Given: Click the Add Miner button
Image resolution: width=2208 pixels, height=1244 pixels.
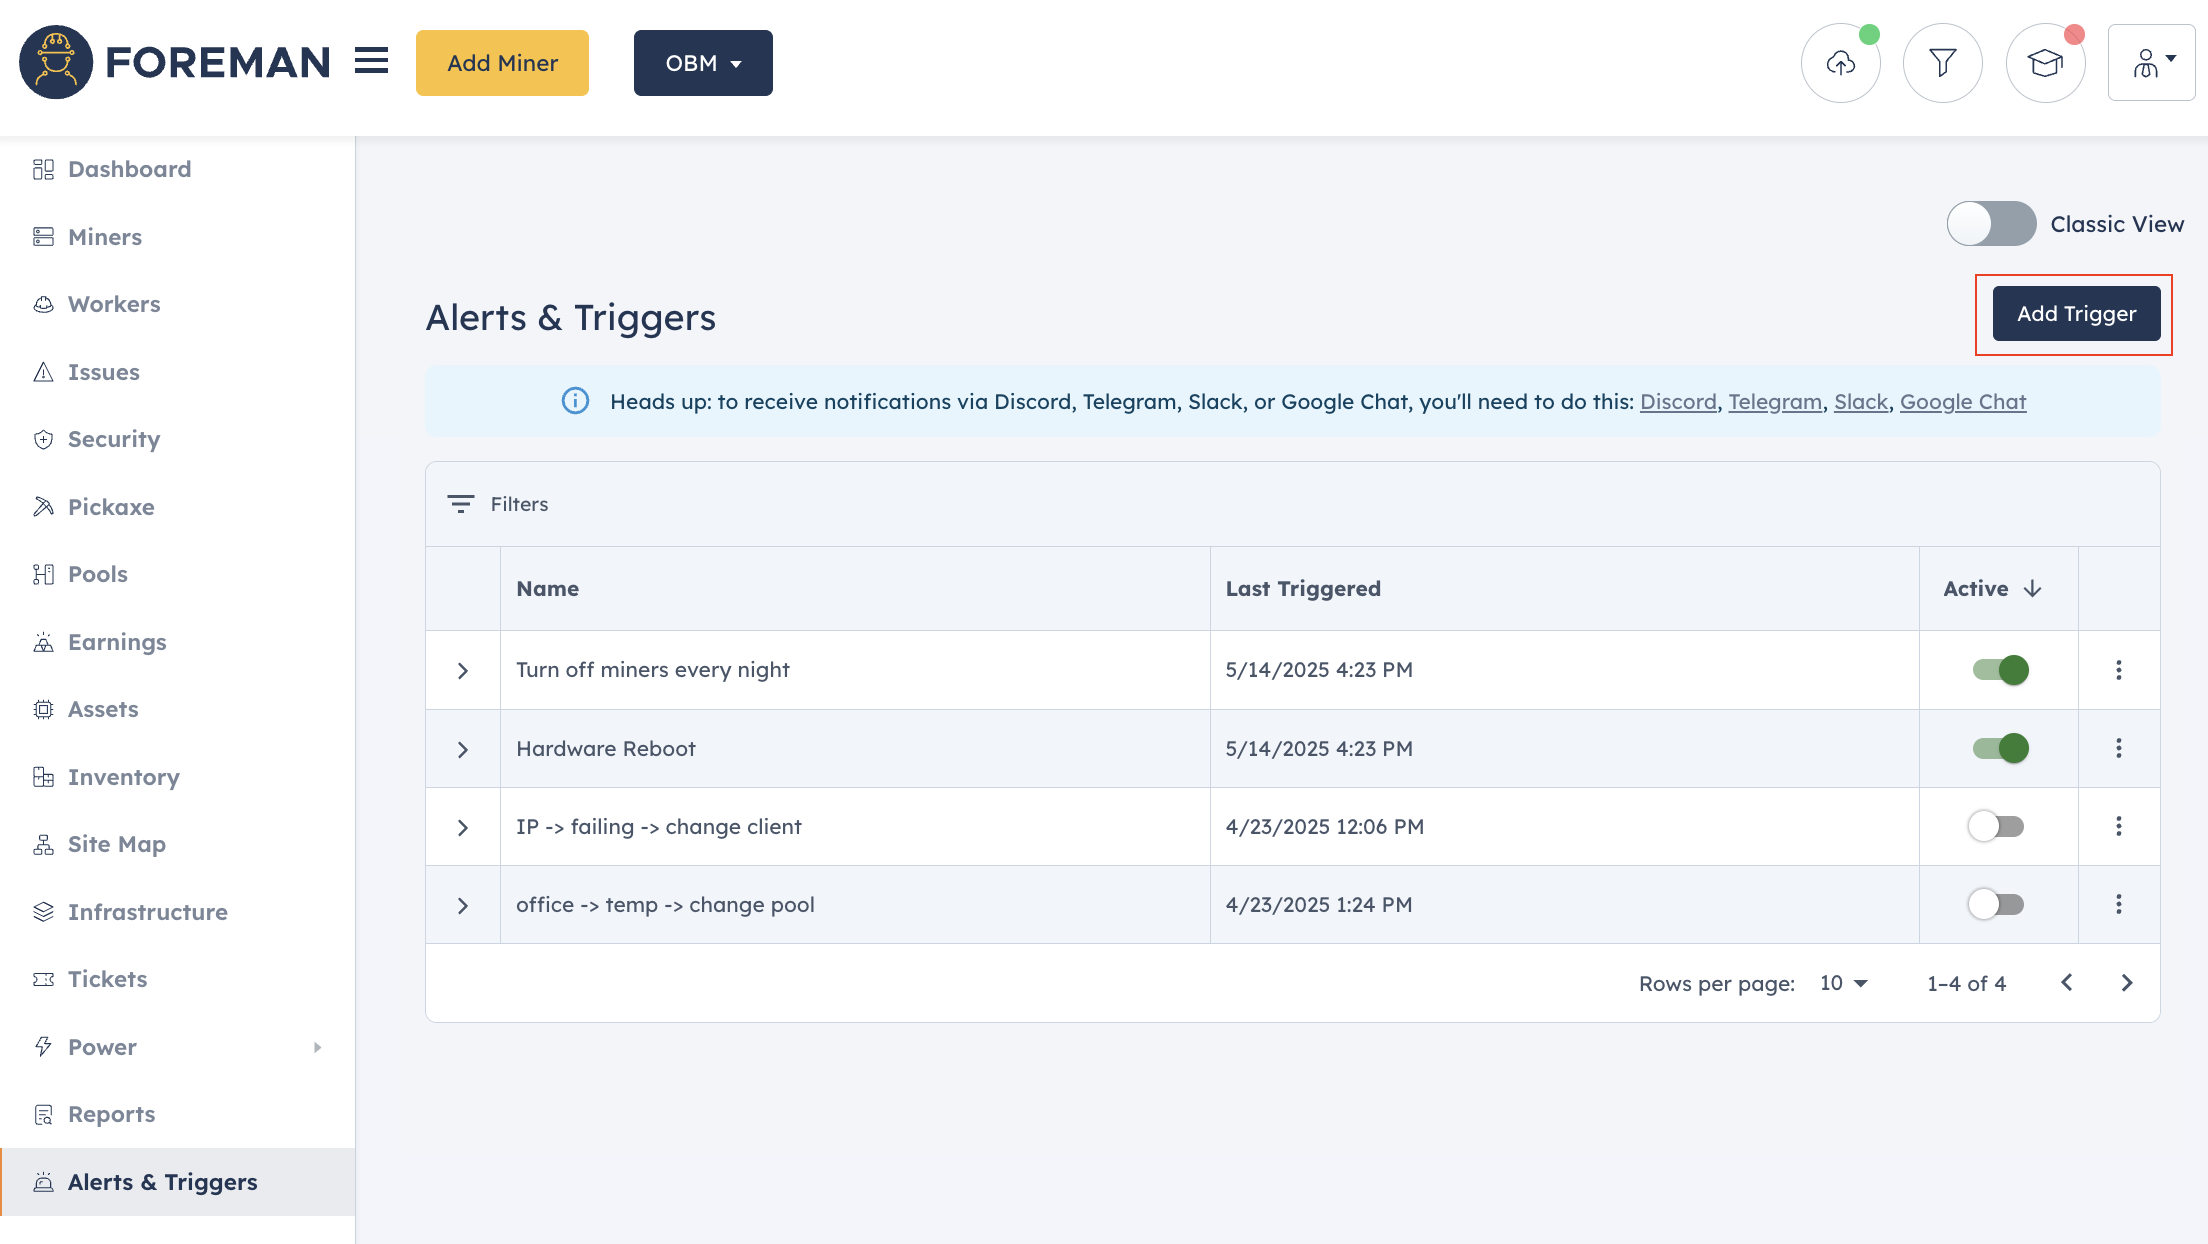Looking at the screenshot, I should coord(502,63).
